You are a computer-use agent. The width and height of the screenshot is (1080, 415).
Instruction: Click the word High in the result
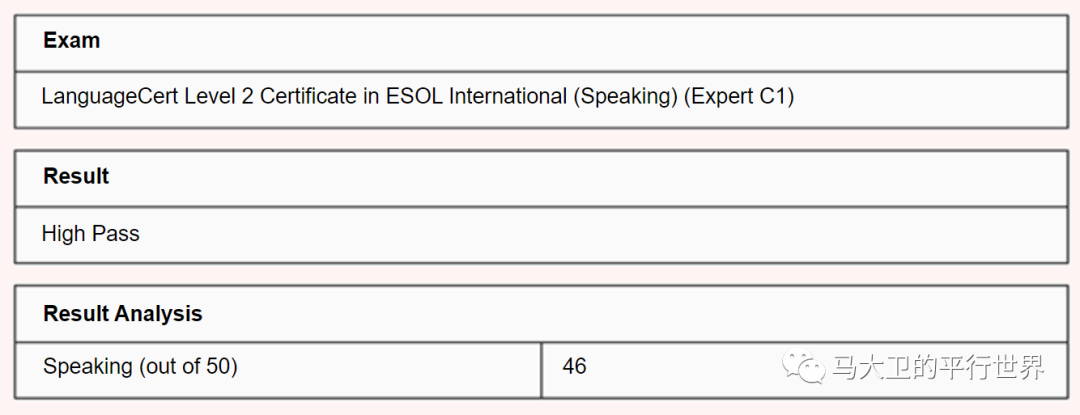pyautogui.click(x=63, y=234)
